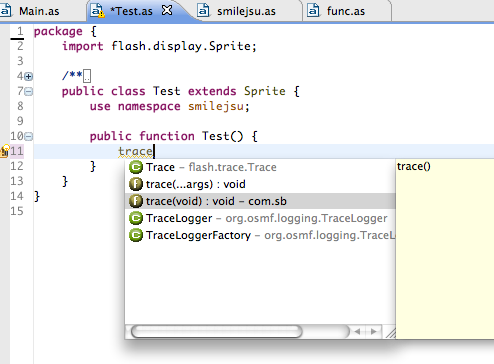Click line number 15 in gutter
Screen dimensions: 494x364
[x=17, y=211]
